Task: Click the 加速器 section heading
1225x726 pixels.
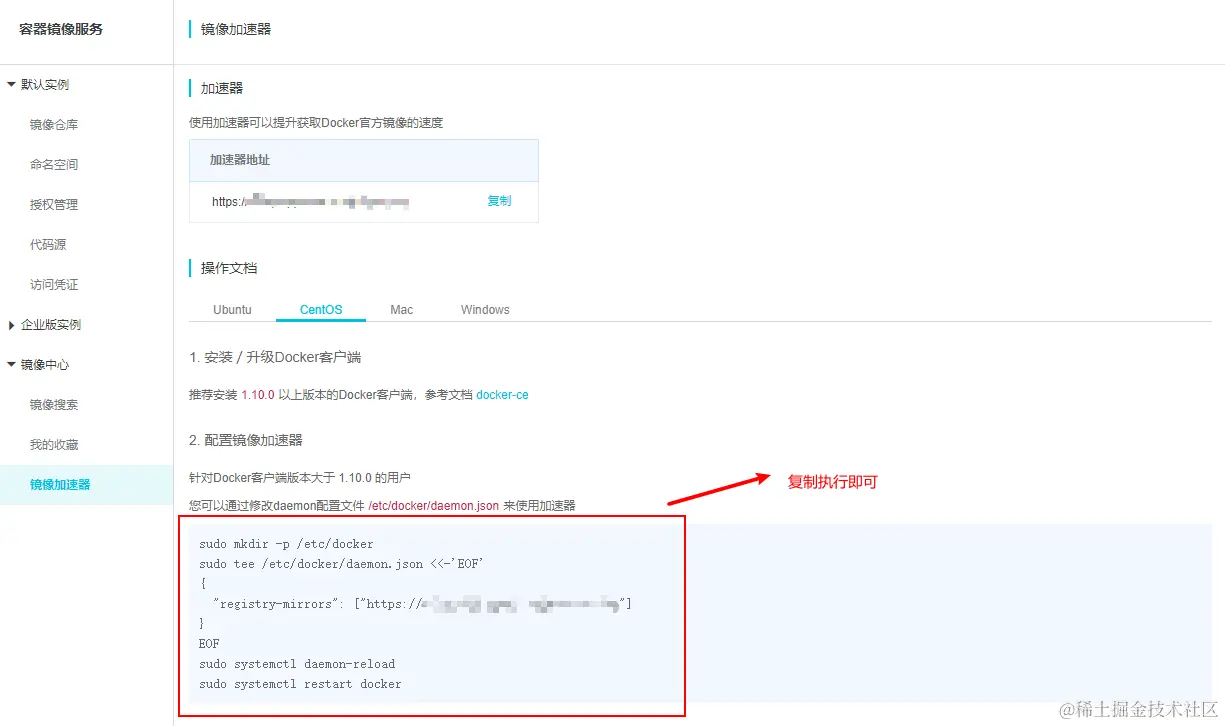Action: 222,88
